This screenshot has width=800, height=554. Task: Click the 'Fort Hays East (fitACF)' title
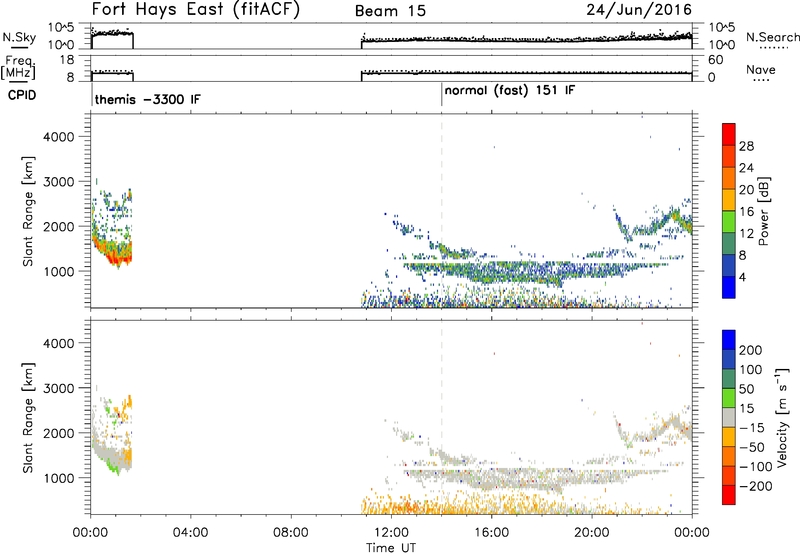click(x=196, y=10)
